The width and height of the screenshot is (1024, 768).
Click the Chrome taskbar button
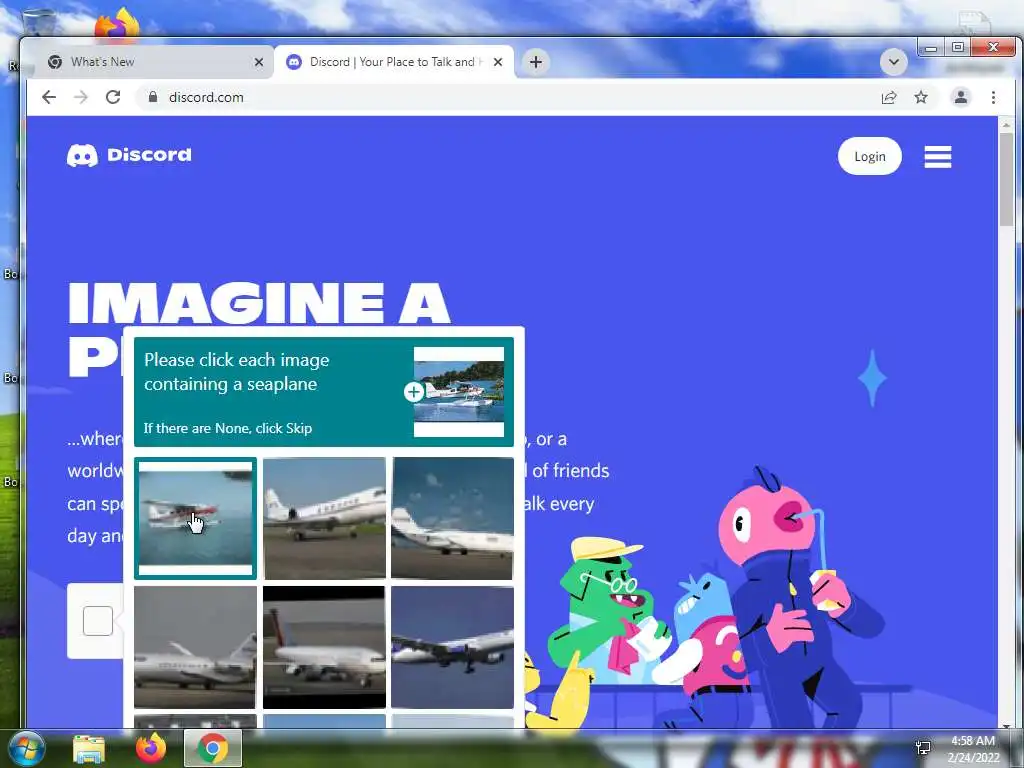pos(213,748)
